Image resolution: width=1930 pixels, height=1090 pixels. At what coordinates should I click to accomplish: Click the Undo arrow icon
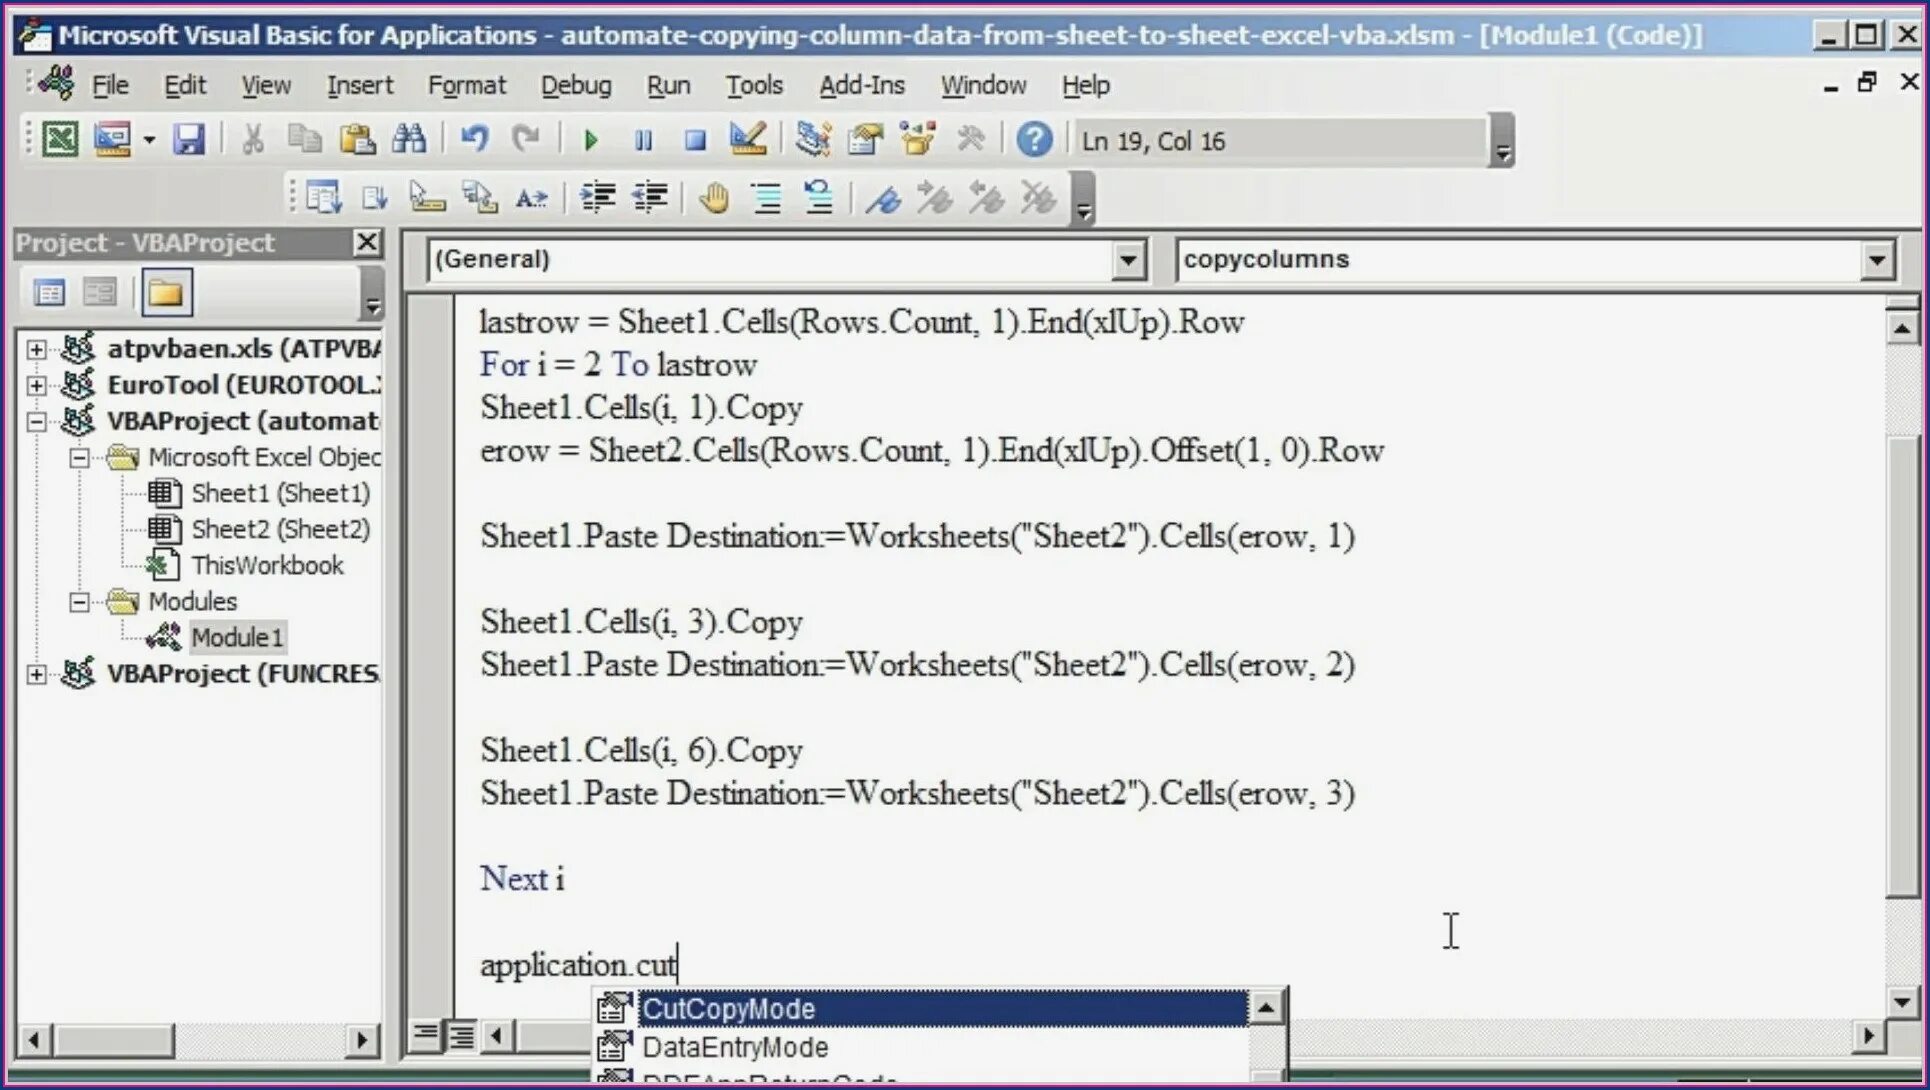474,140
